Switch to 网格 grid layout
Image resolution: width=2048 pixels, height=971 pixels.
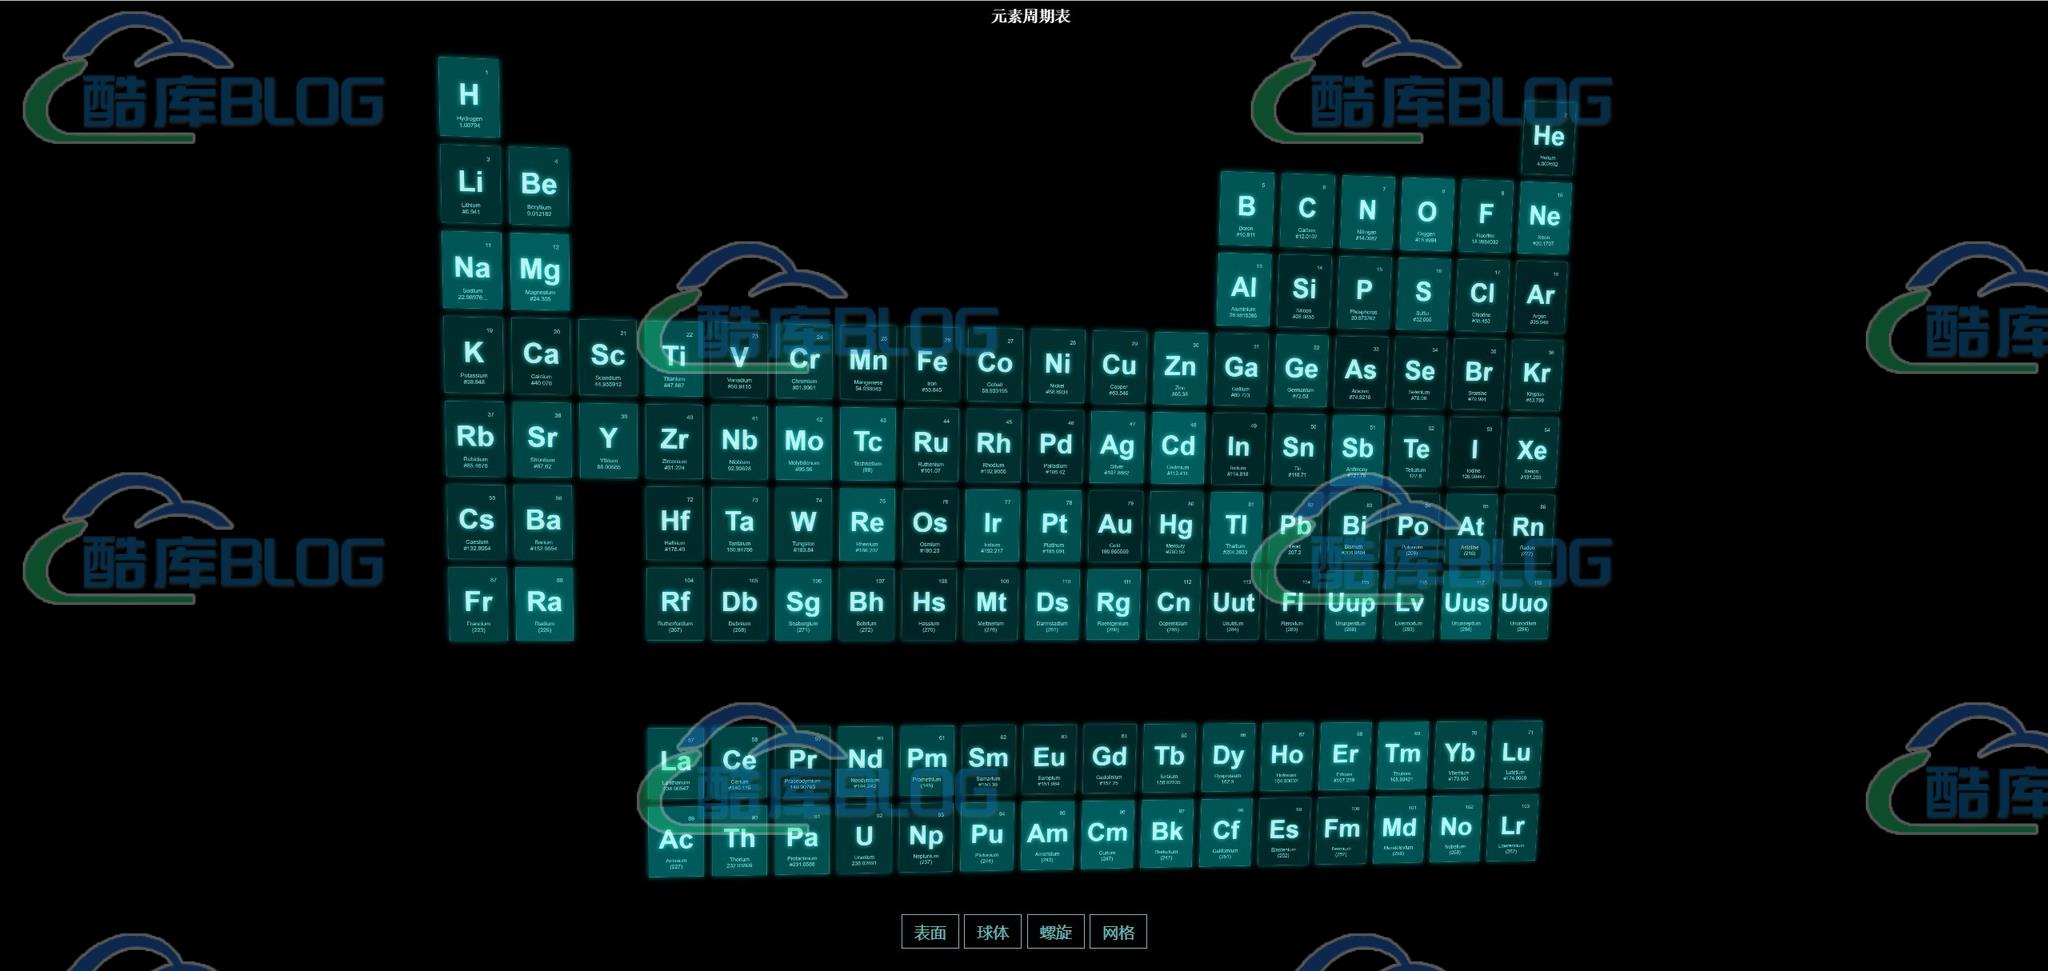click(1118, 932)
